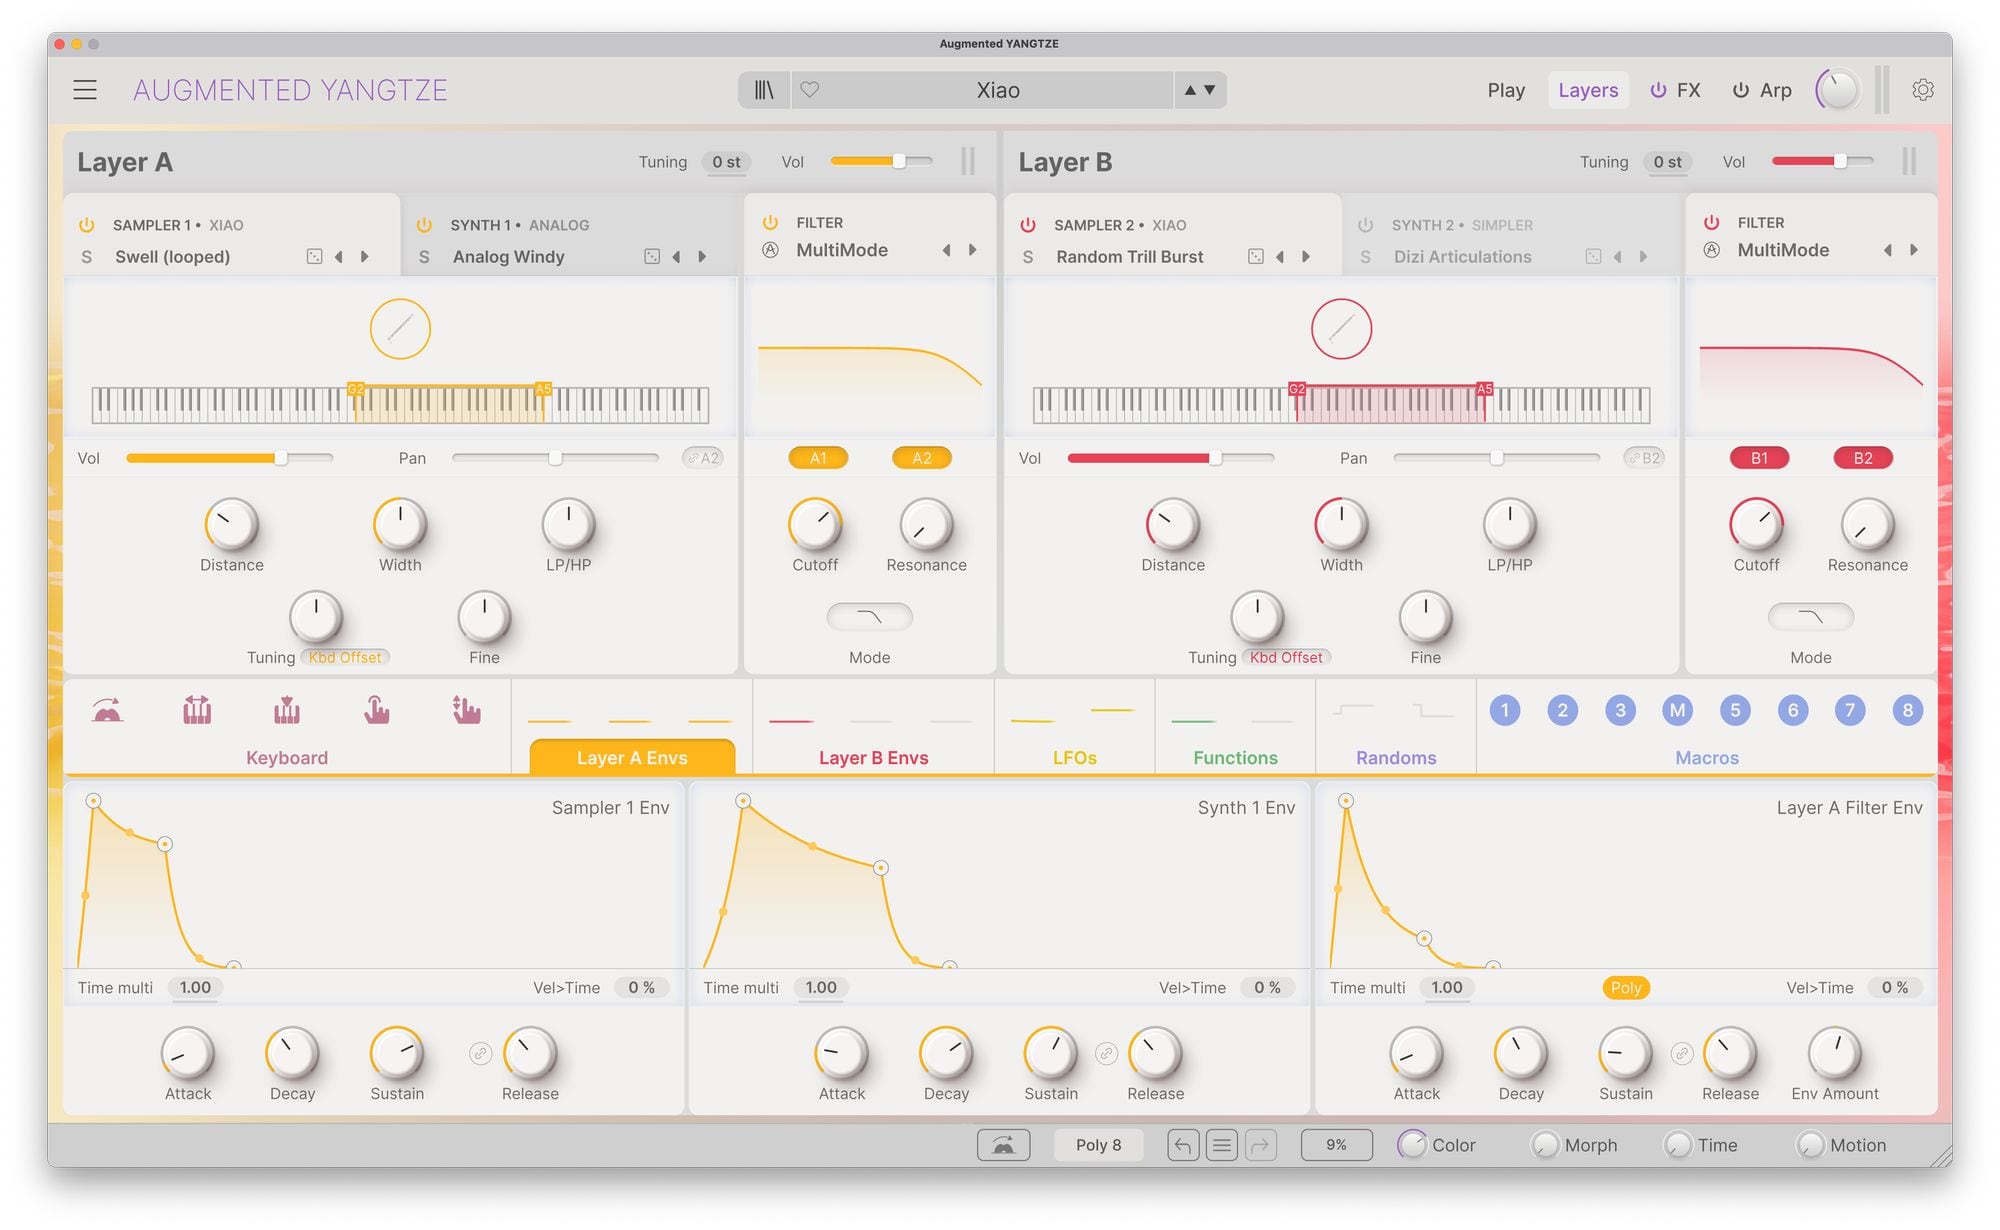Enable Synth 2 power button

pyautogui.click(x=1366, y=225)
